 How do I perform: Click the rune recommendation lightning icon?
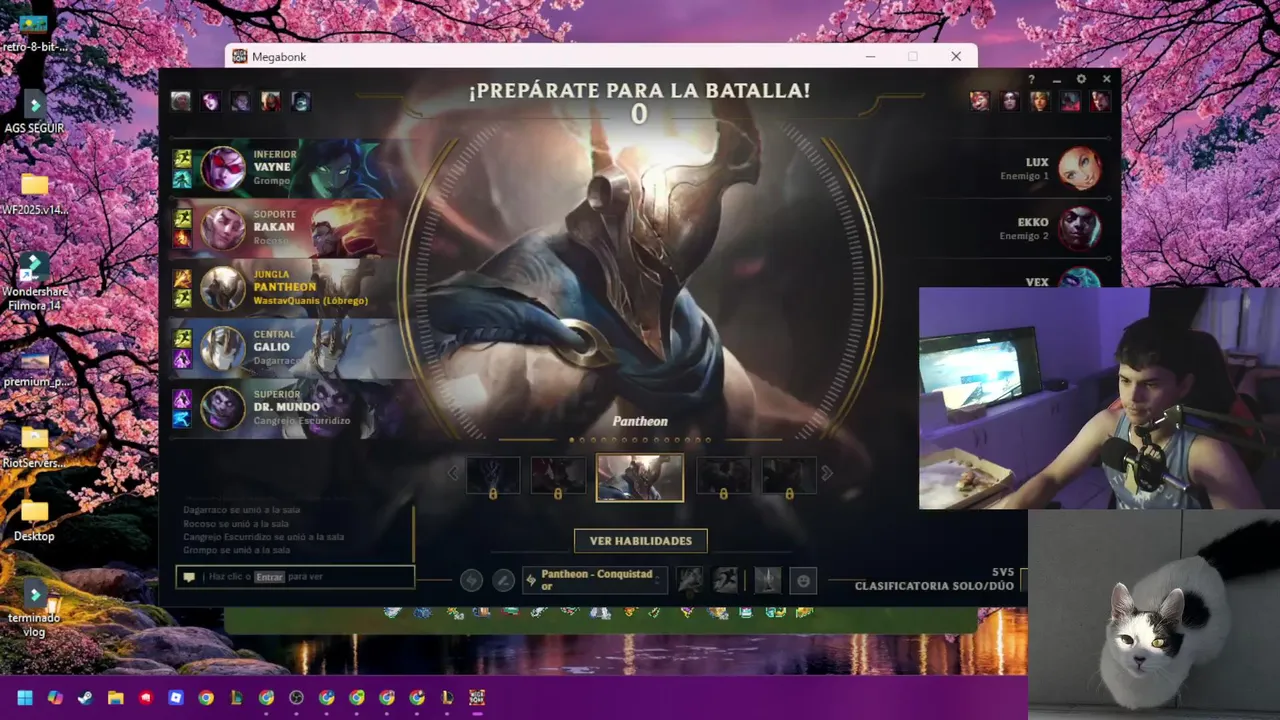471,580
